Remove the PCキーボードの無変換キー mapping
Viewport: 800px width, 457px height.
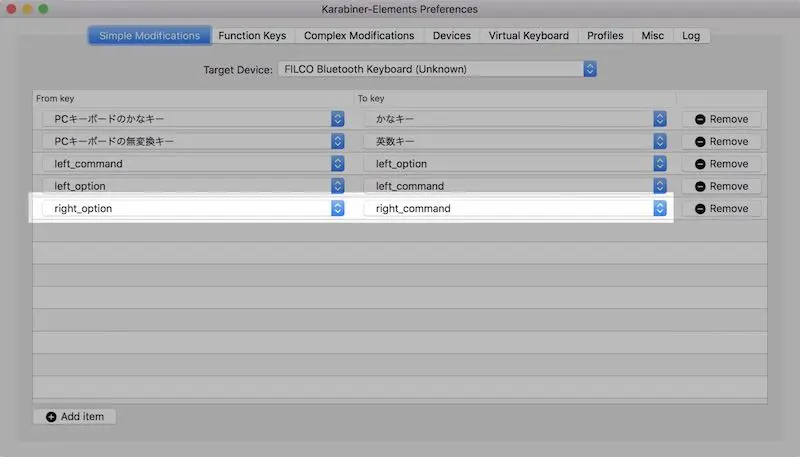coord(721,141)
